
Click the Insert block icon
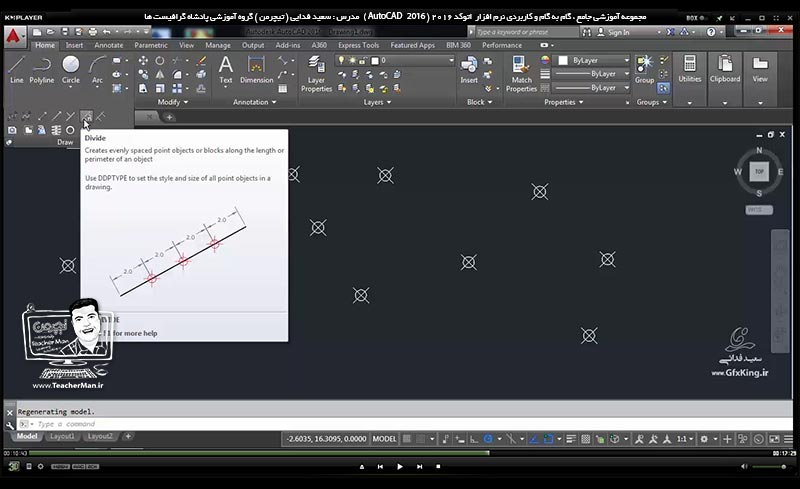click(x=469, y=70)
